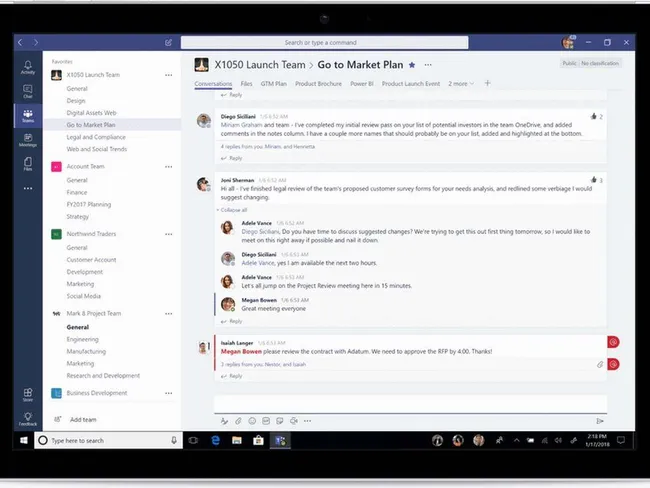Image resolution: width=650 pixels, height=488 pixels.
Task: Select the Legal and Compliance channel
Action: [95, 137]
